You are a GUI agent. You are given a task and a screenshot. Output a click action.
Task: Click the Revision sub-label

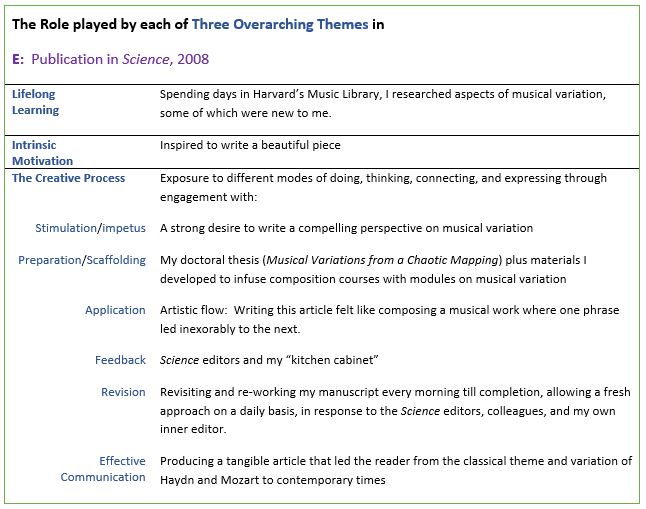point(123,392)
